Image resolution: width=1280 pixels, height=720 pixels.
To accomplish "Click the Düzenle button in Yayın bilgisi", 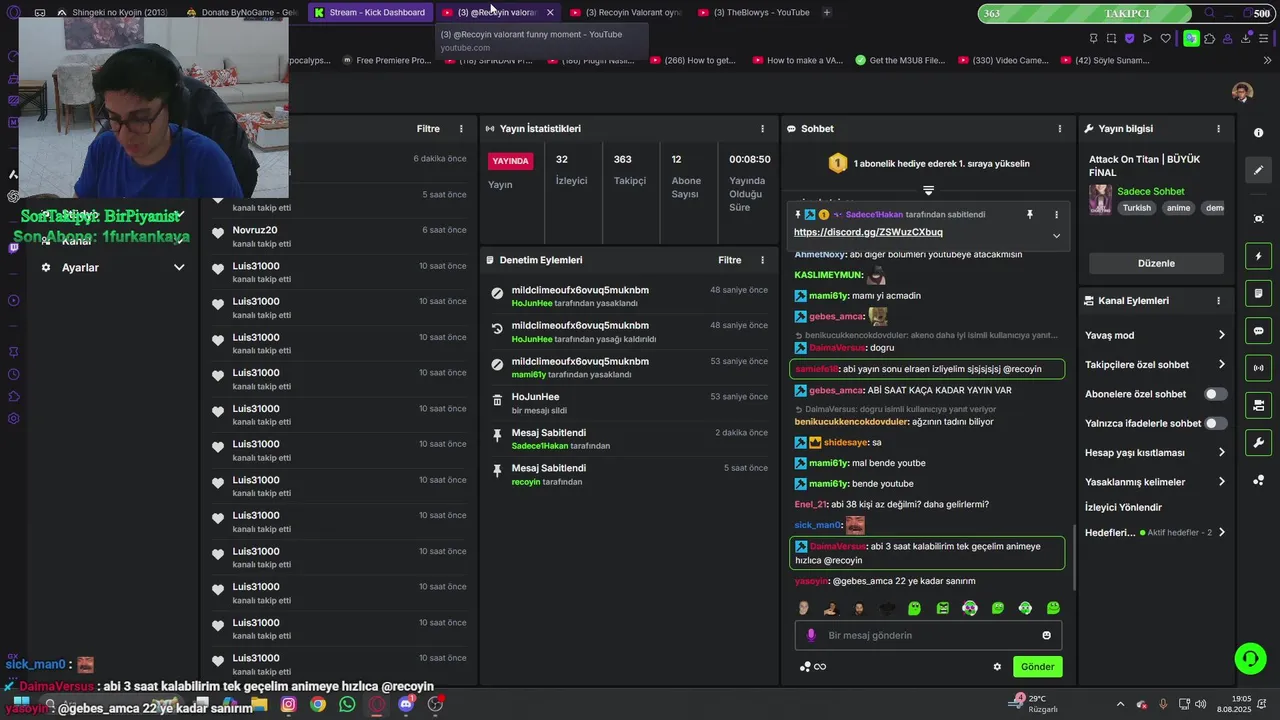I will [x=1156, y=263].
